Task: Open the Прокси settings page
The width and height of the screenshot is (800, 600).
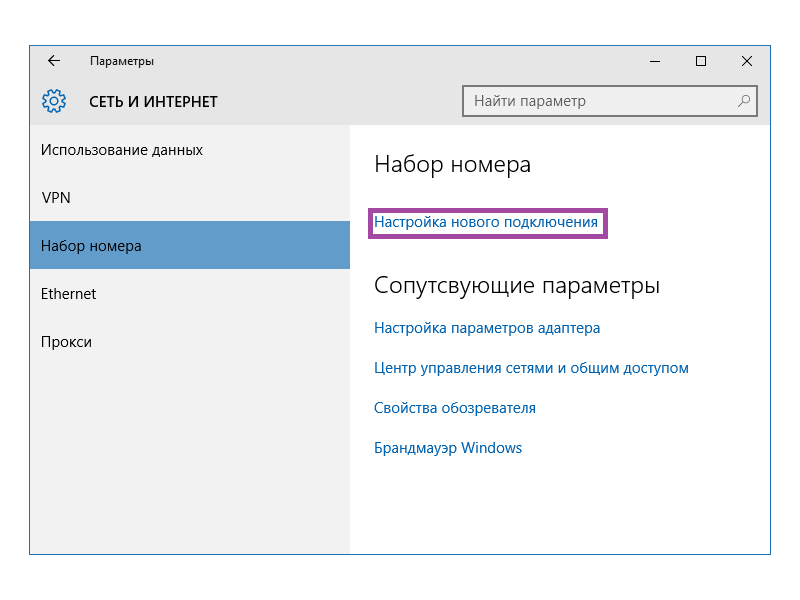Action: coord(66,342)
